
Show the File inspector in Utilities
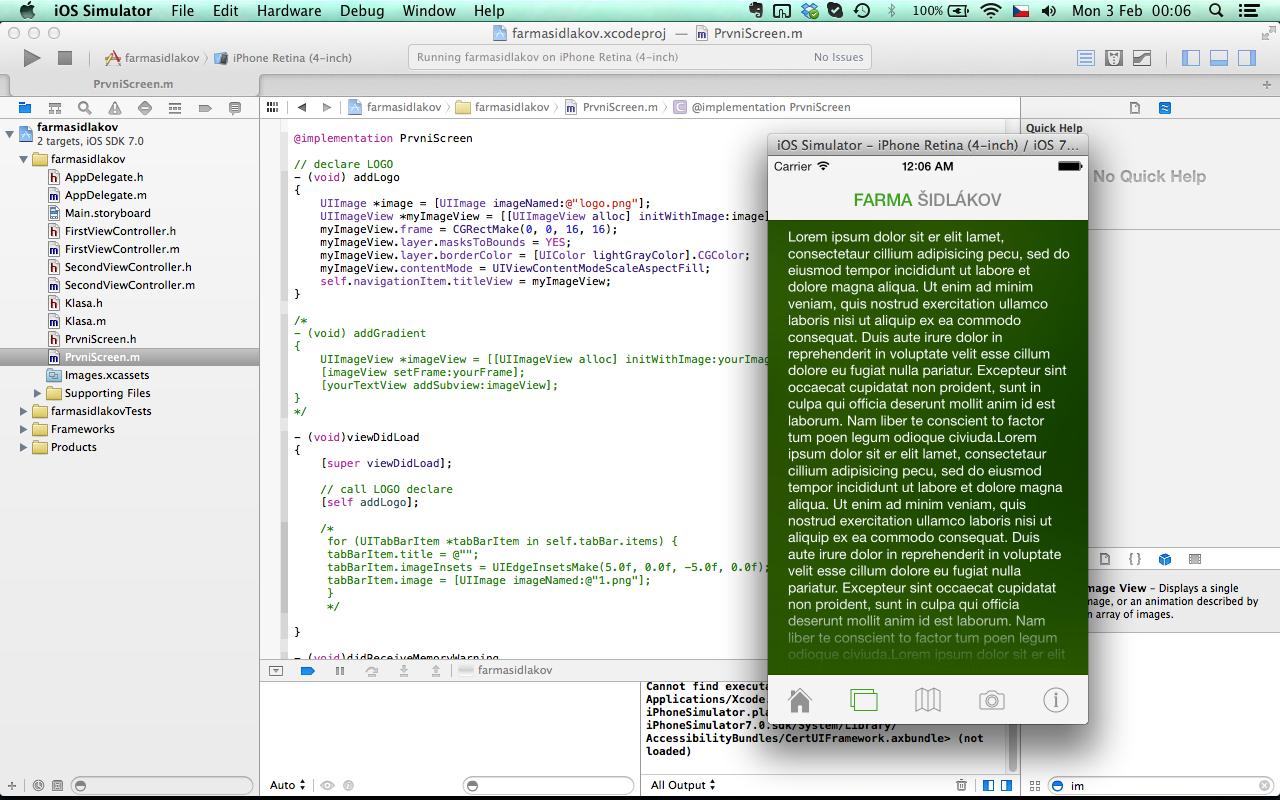pyautogui.click(x=1135, y=108)
